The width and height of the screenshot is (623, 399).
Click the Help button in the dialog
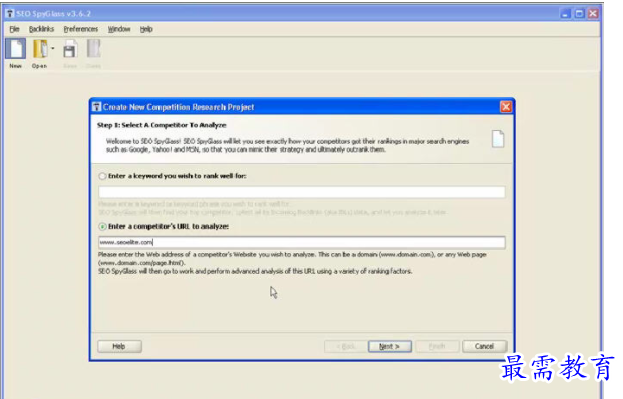pyautogui.click(x=119, y=347)
